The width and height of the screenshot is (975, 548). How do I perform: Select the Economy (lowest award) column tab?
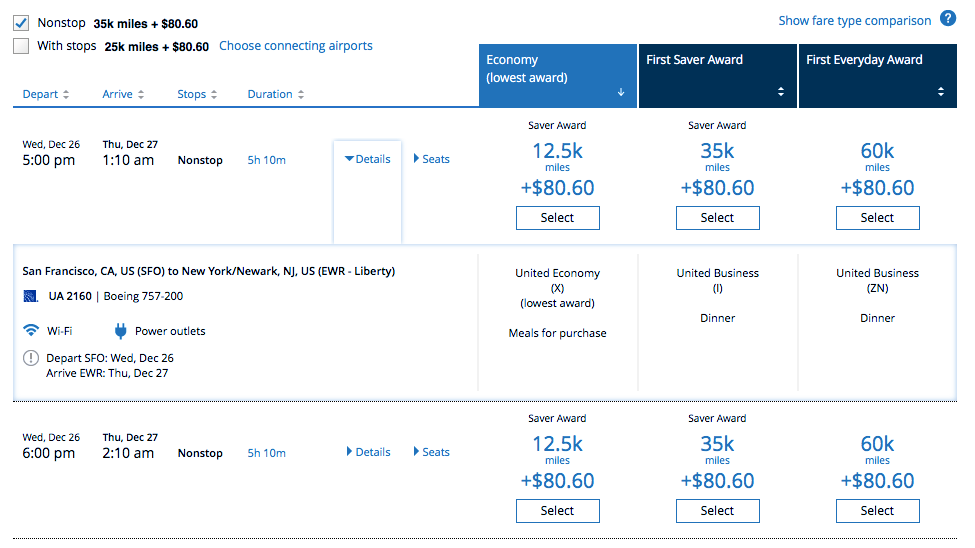pyautogui.click(x=557, y=76)
